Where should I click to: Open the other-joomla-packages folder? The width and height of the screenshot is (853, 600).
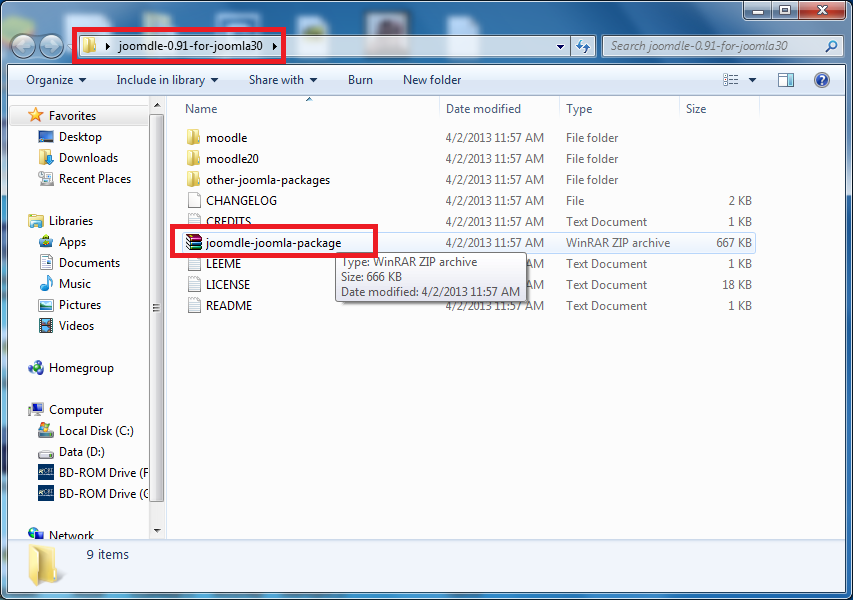pyautogui.click(x=267, y=180)
